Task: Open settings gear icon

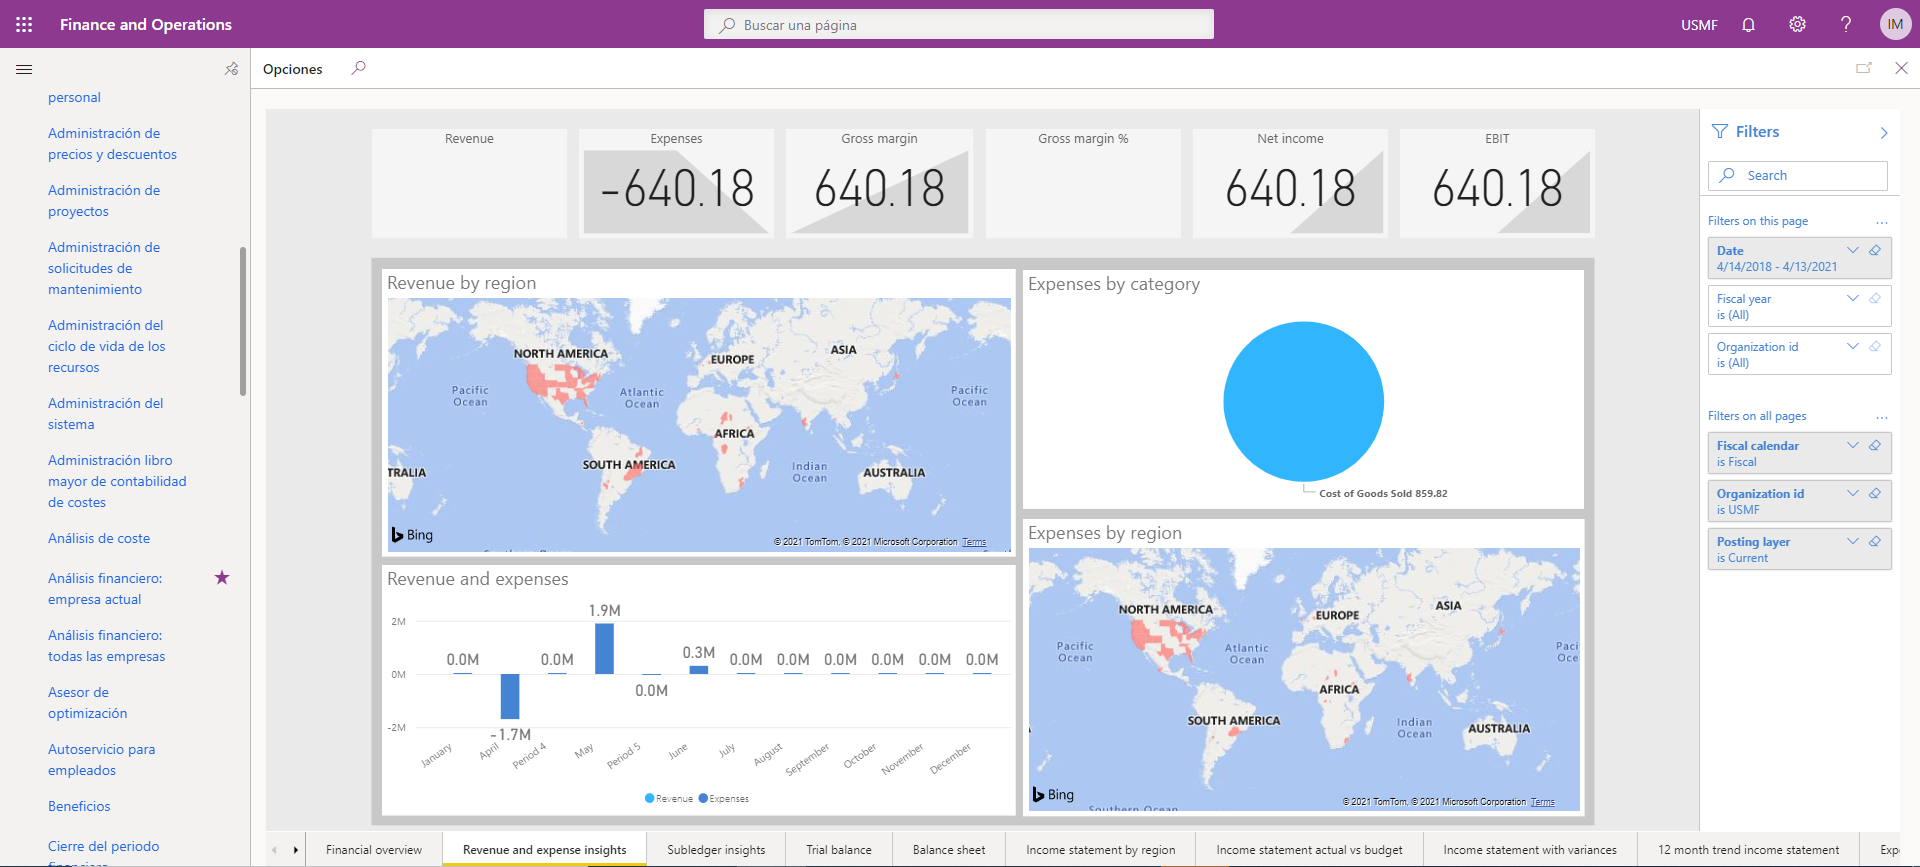Action: (x=1797, y=24)
